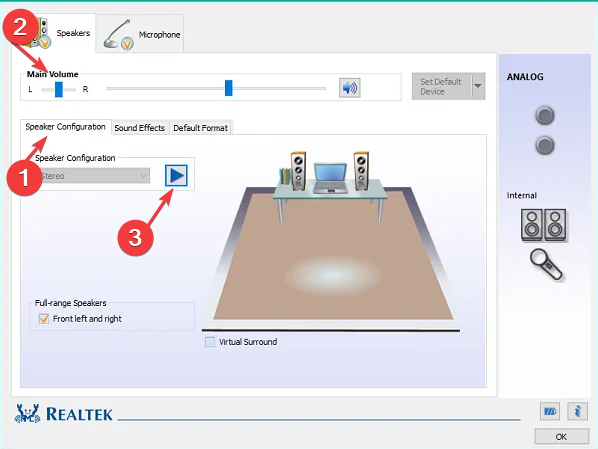Viewport: 598px width, 449px height.
Task: Click the laptop in the room preview
Action: [x=330, y=178]
